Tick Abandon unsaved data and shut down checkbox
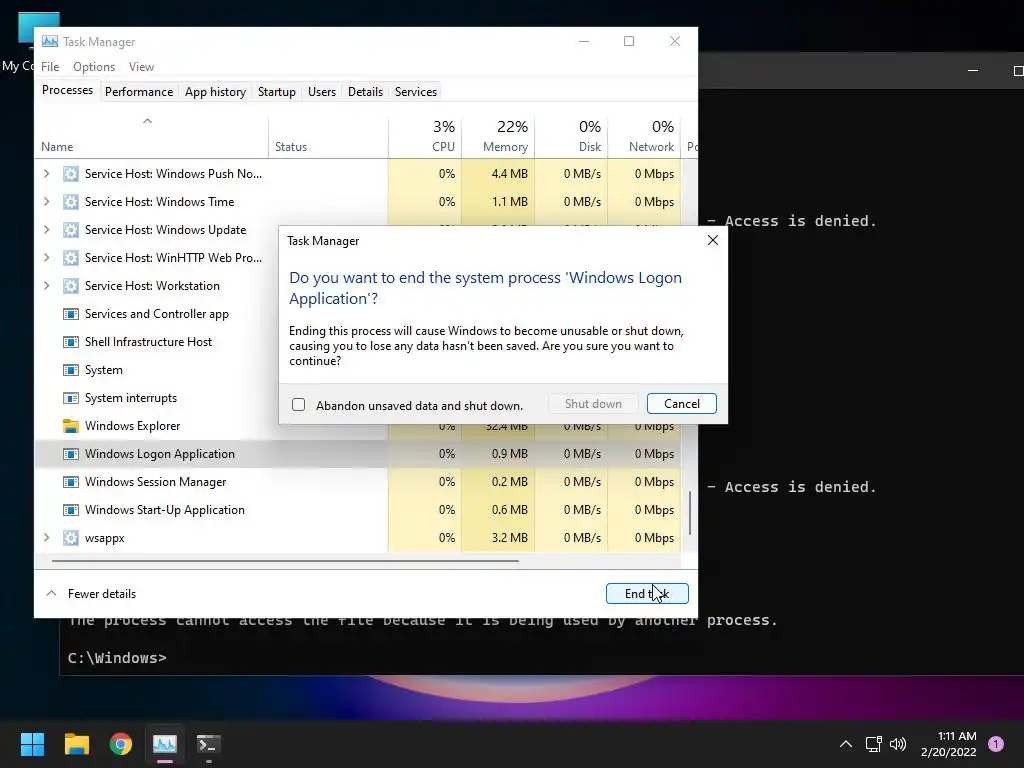Viewport: 1024px width, 768px height. point(298,405)
